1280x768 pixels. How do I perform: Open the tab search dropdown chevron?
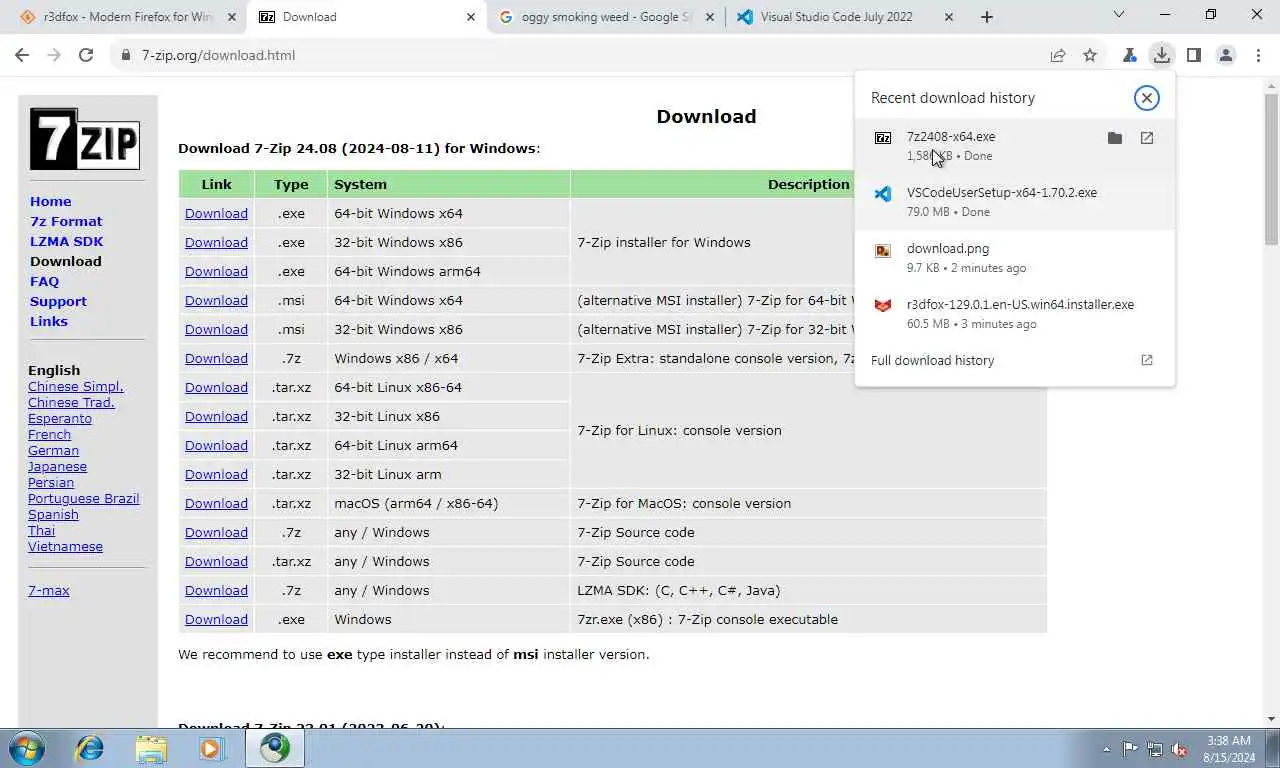(x=1119, y=15)
